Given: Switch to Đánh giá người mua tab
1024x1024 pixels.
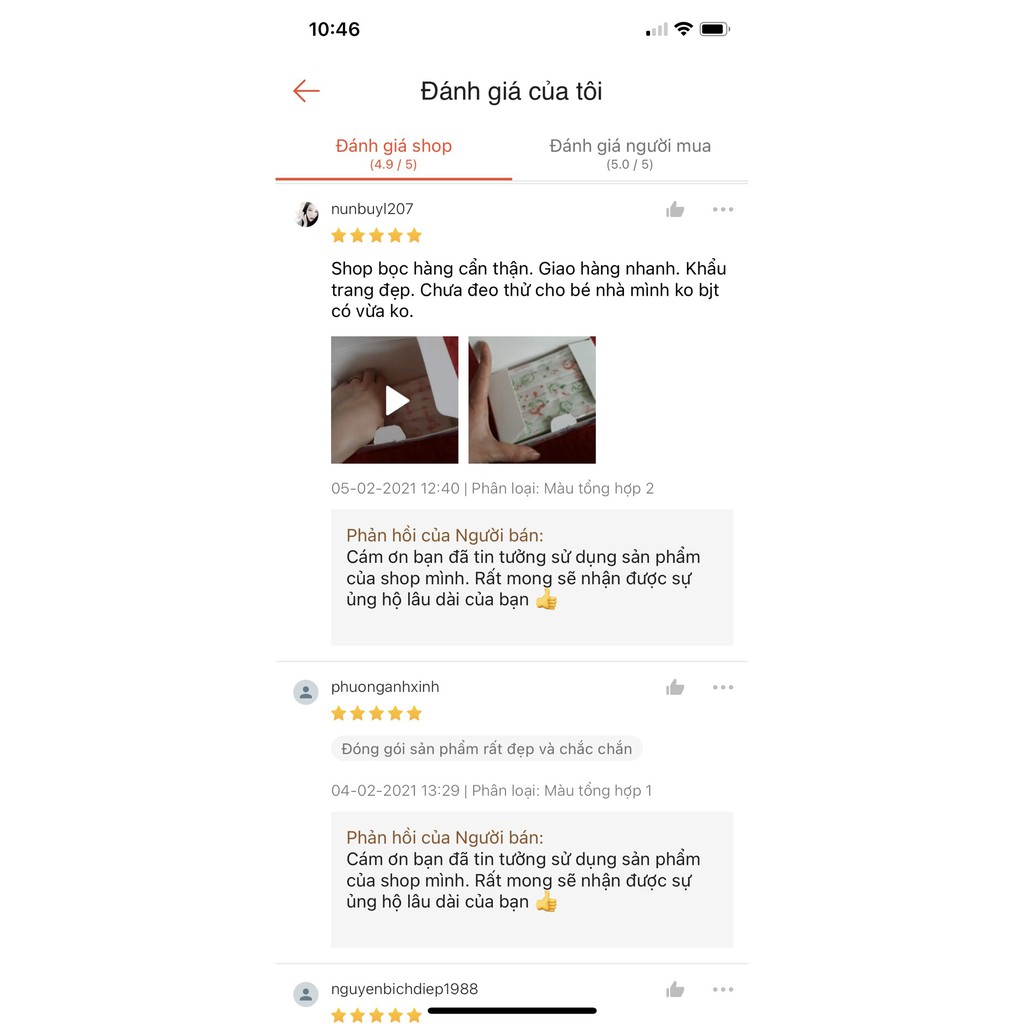Looking at the screenshot, I should 630,154.
